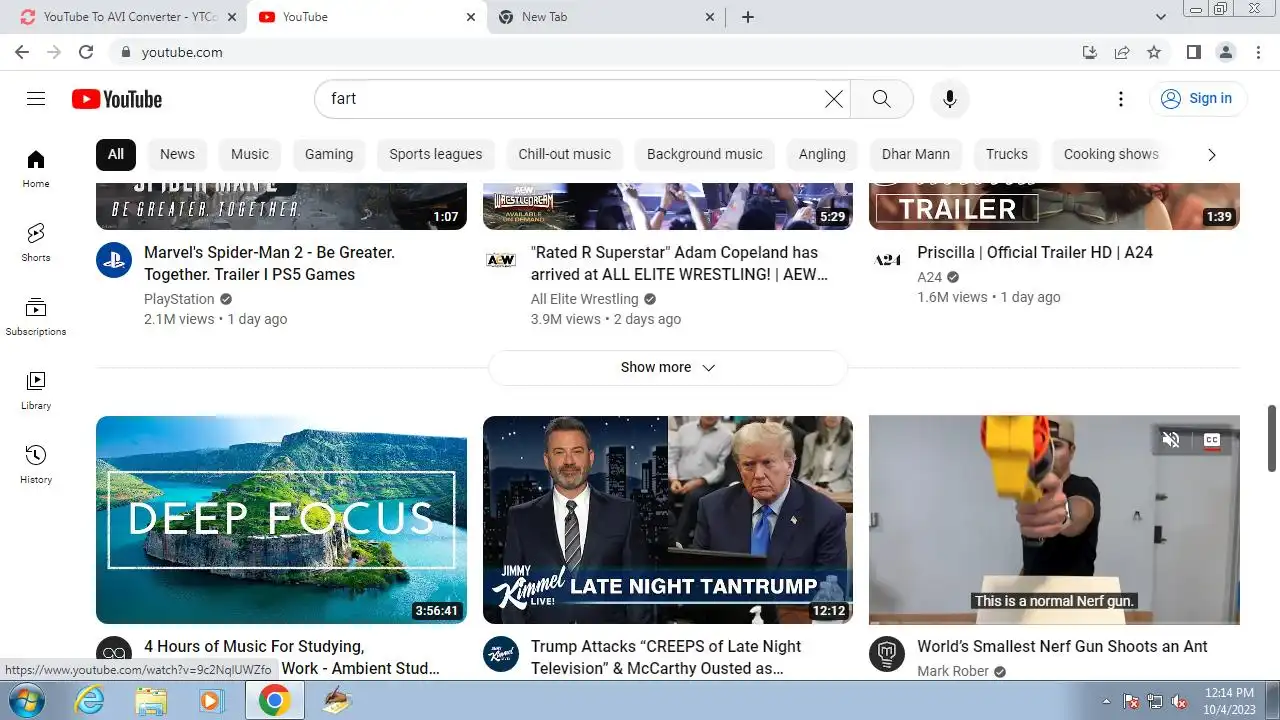Open Priscilla Official Trailer title

coord(1035,252)
